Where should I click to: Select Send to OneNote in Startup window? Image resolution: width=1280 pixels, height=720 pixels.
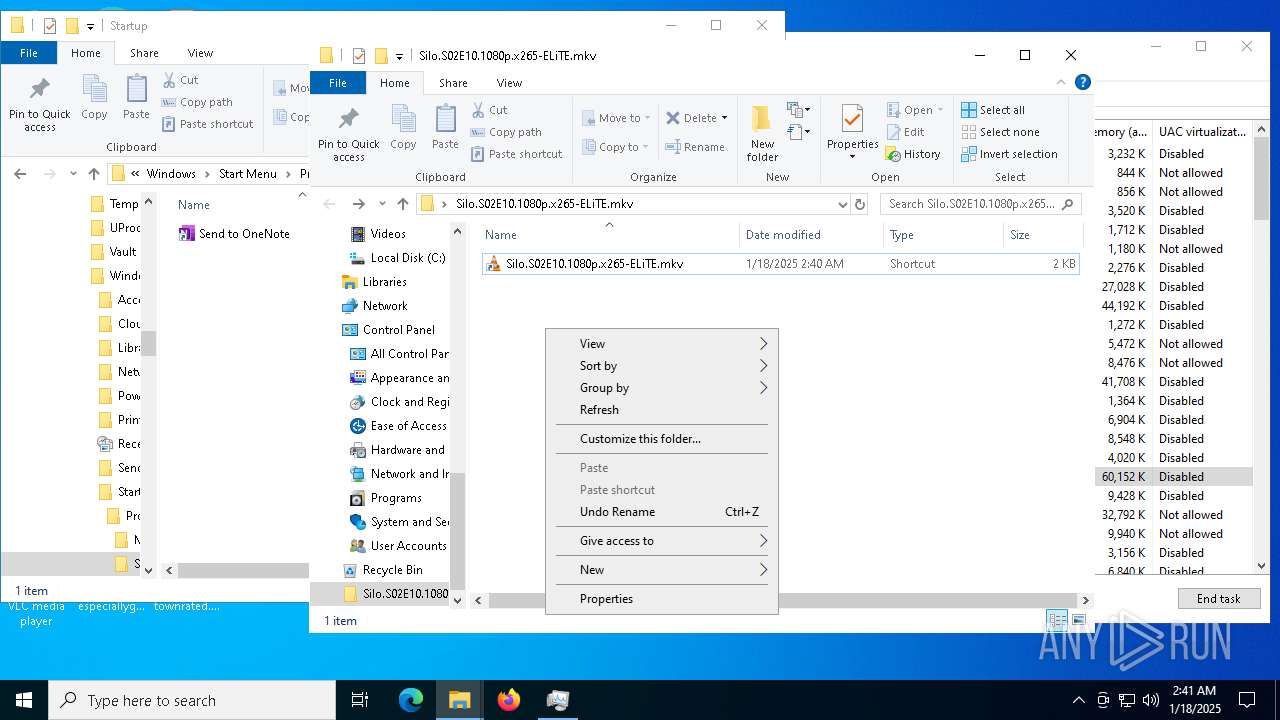click(x=234, y=234)
